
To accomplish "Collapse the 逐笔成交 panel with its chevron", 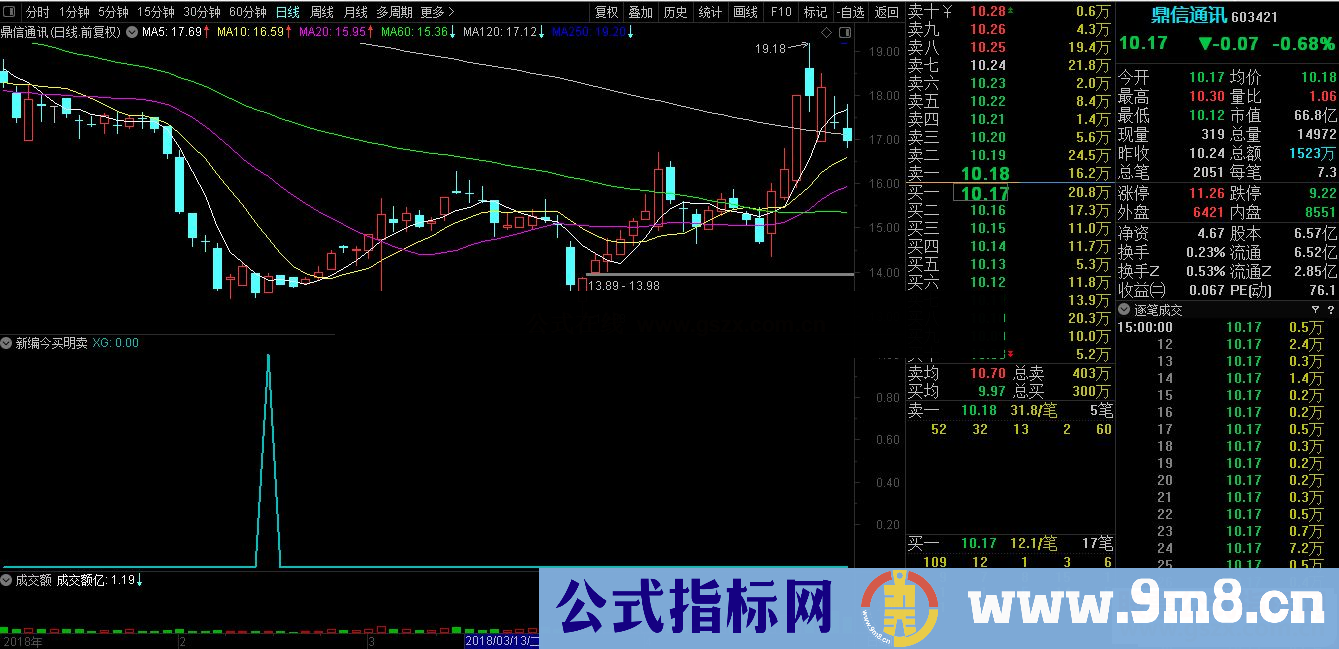I will click(x=1122, y=309).
